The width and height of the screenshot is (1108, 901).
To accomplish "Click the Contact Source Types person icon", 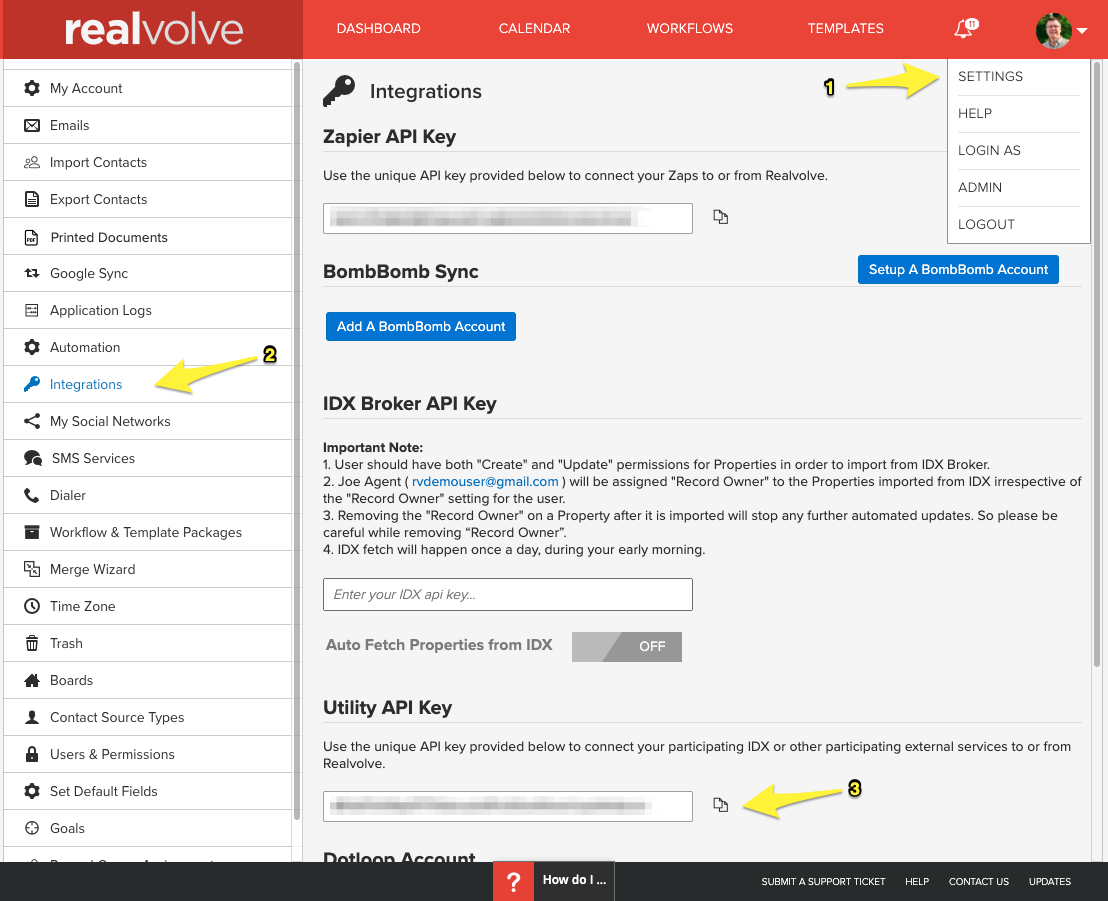I will click(x=32, y=717).
